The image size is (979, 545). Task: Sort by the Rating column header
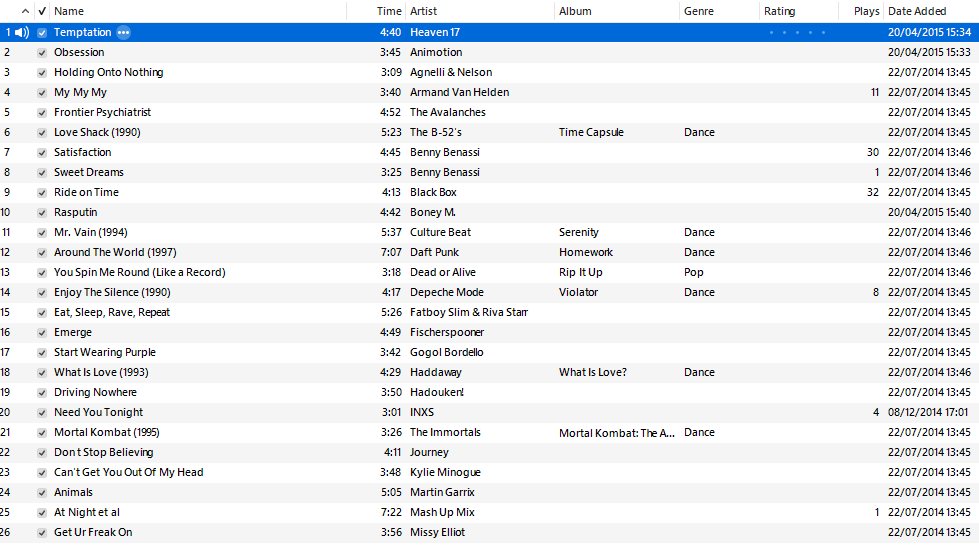tap(779, 11)
